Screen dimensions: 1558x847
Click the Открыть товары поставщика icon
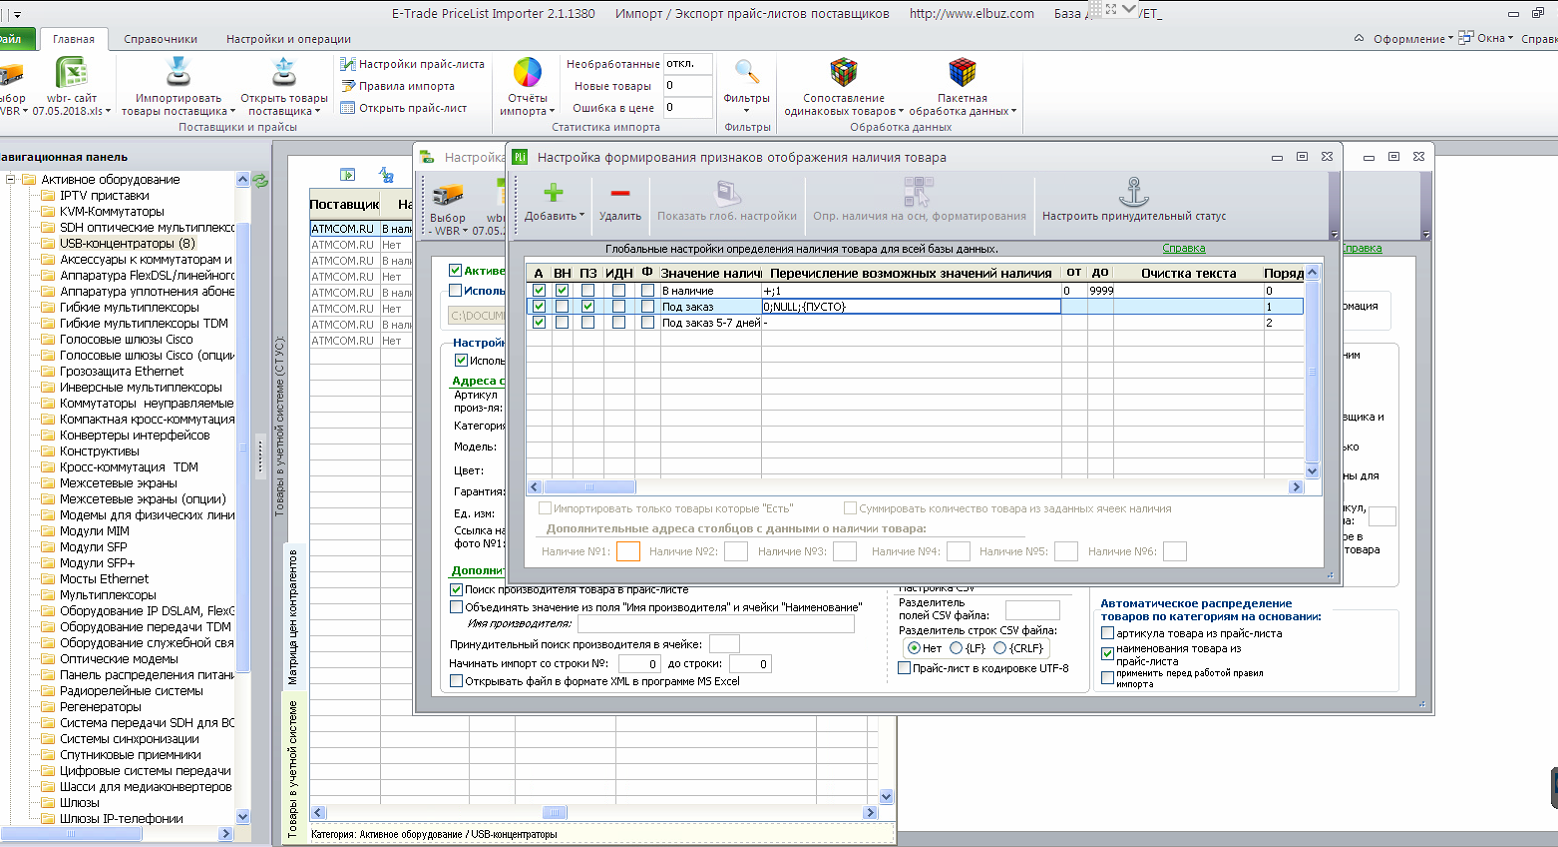tap(284, 72)
